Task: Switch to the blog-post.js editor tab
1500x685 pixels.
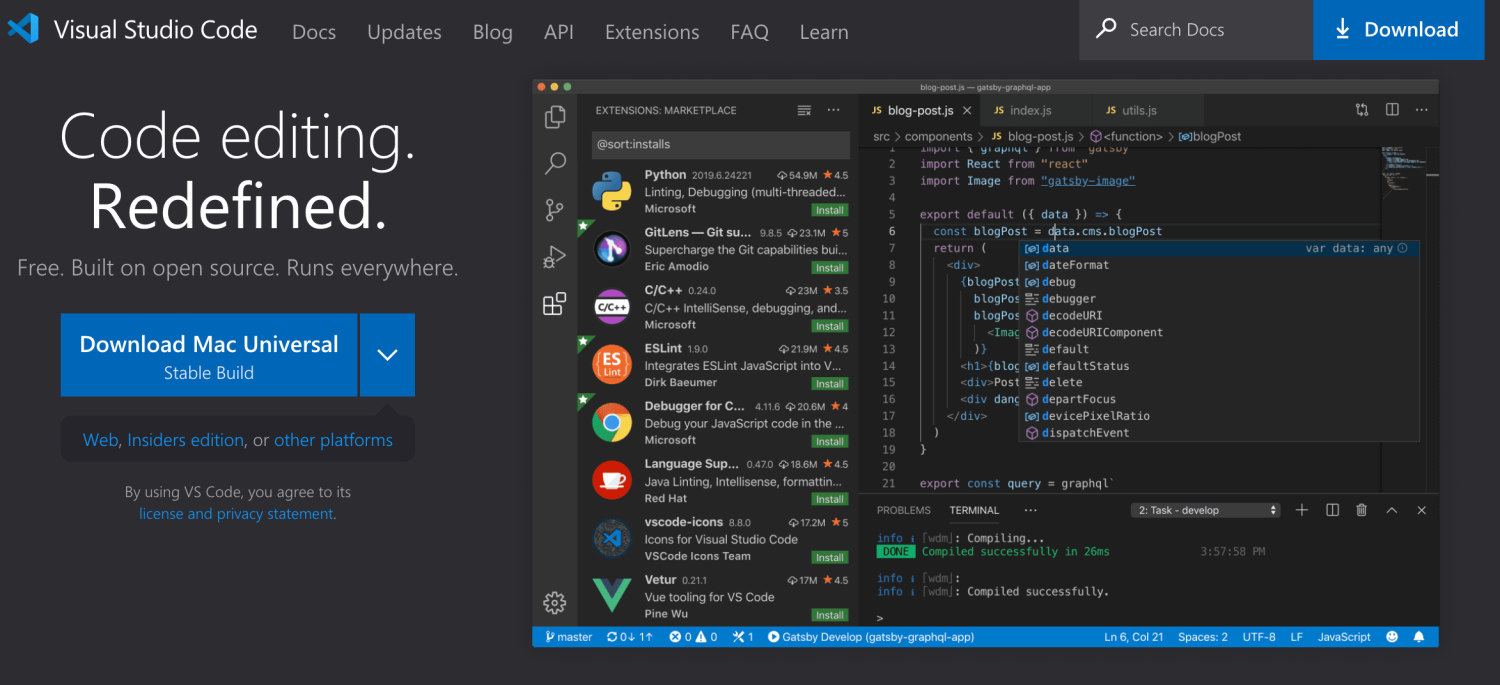Action: (x=919, y=110)
